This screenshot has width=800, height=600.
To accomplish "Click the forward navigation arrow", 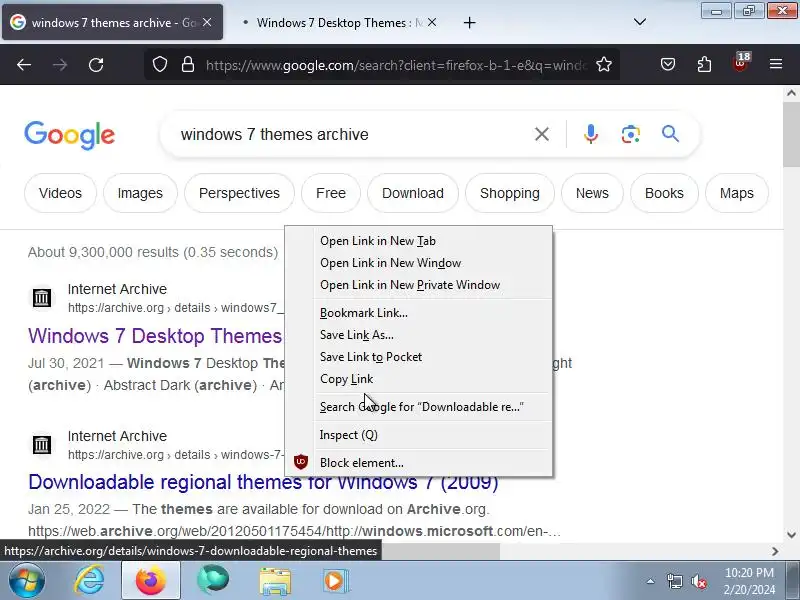I will [x=60, y=65].
